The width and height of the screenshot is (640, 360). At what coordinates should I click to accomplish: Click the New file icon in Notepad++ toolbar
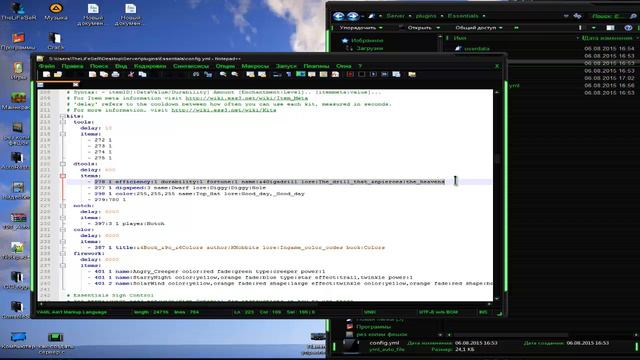(47, 74)
